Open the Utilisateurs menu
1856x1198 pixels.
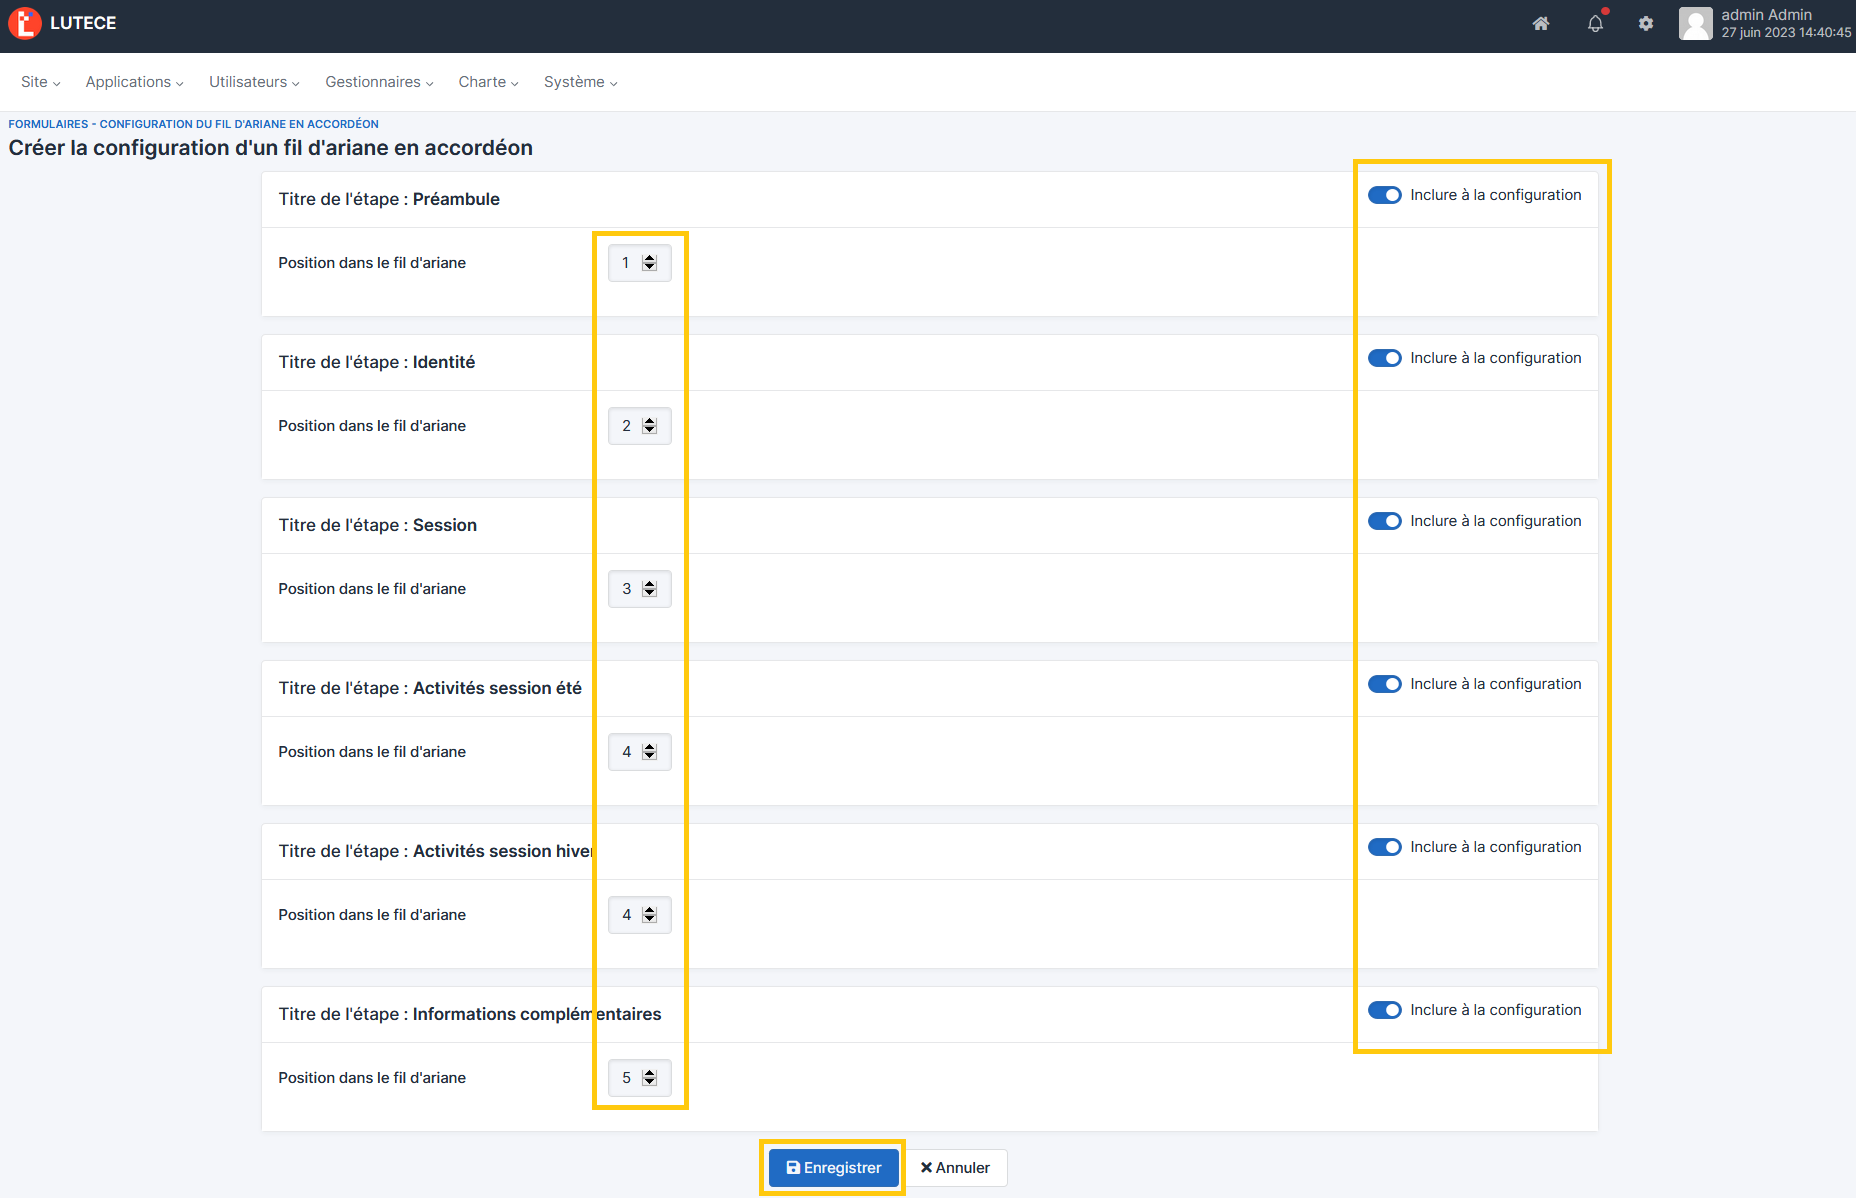point(254,82)
